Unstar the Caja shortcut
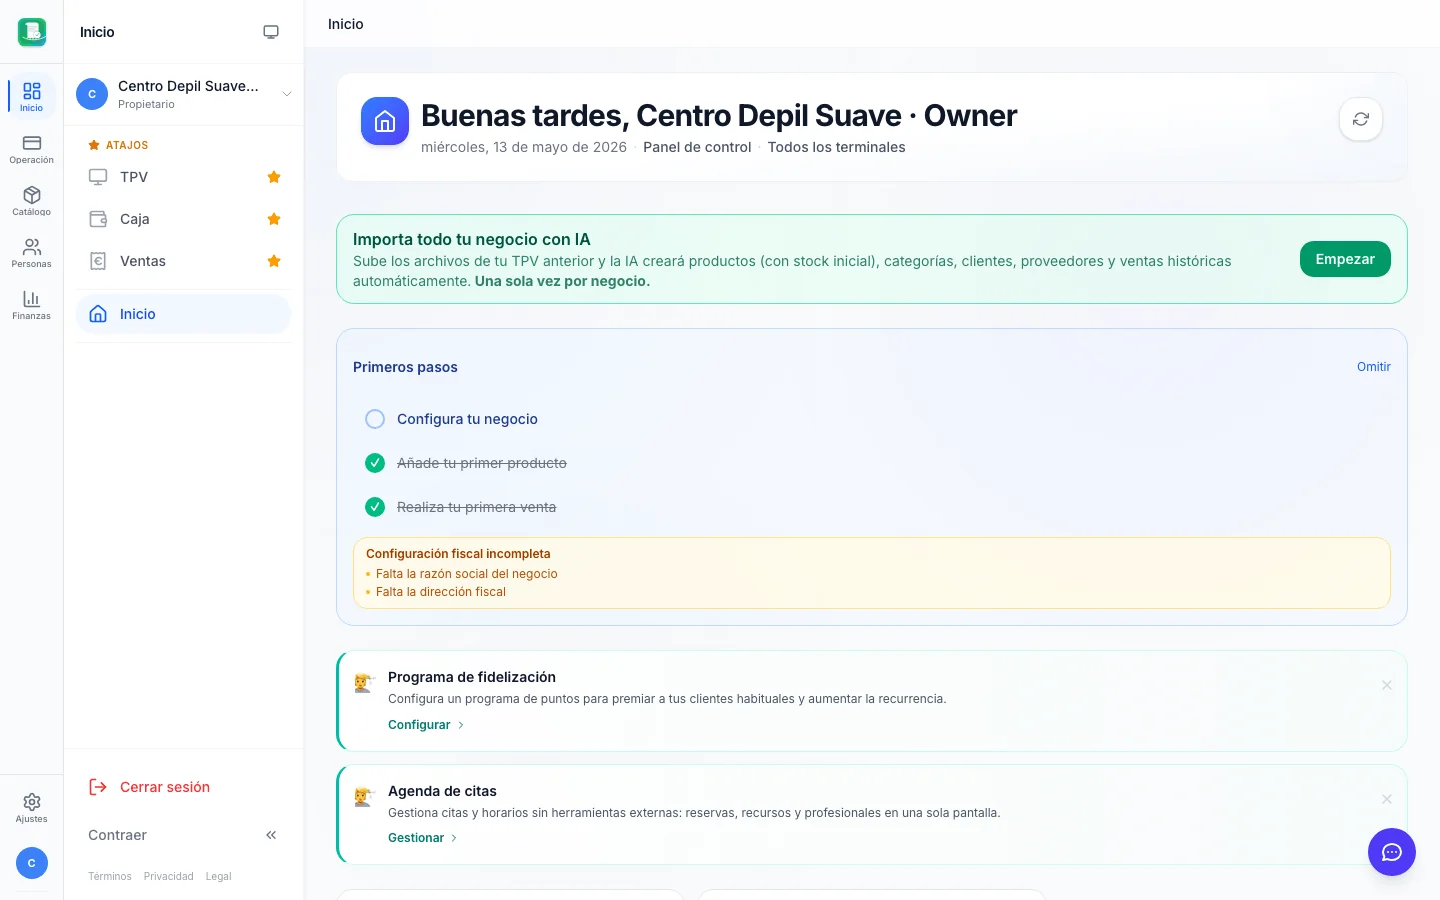 click(x=274, y=219)
